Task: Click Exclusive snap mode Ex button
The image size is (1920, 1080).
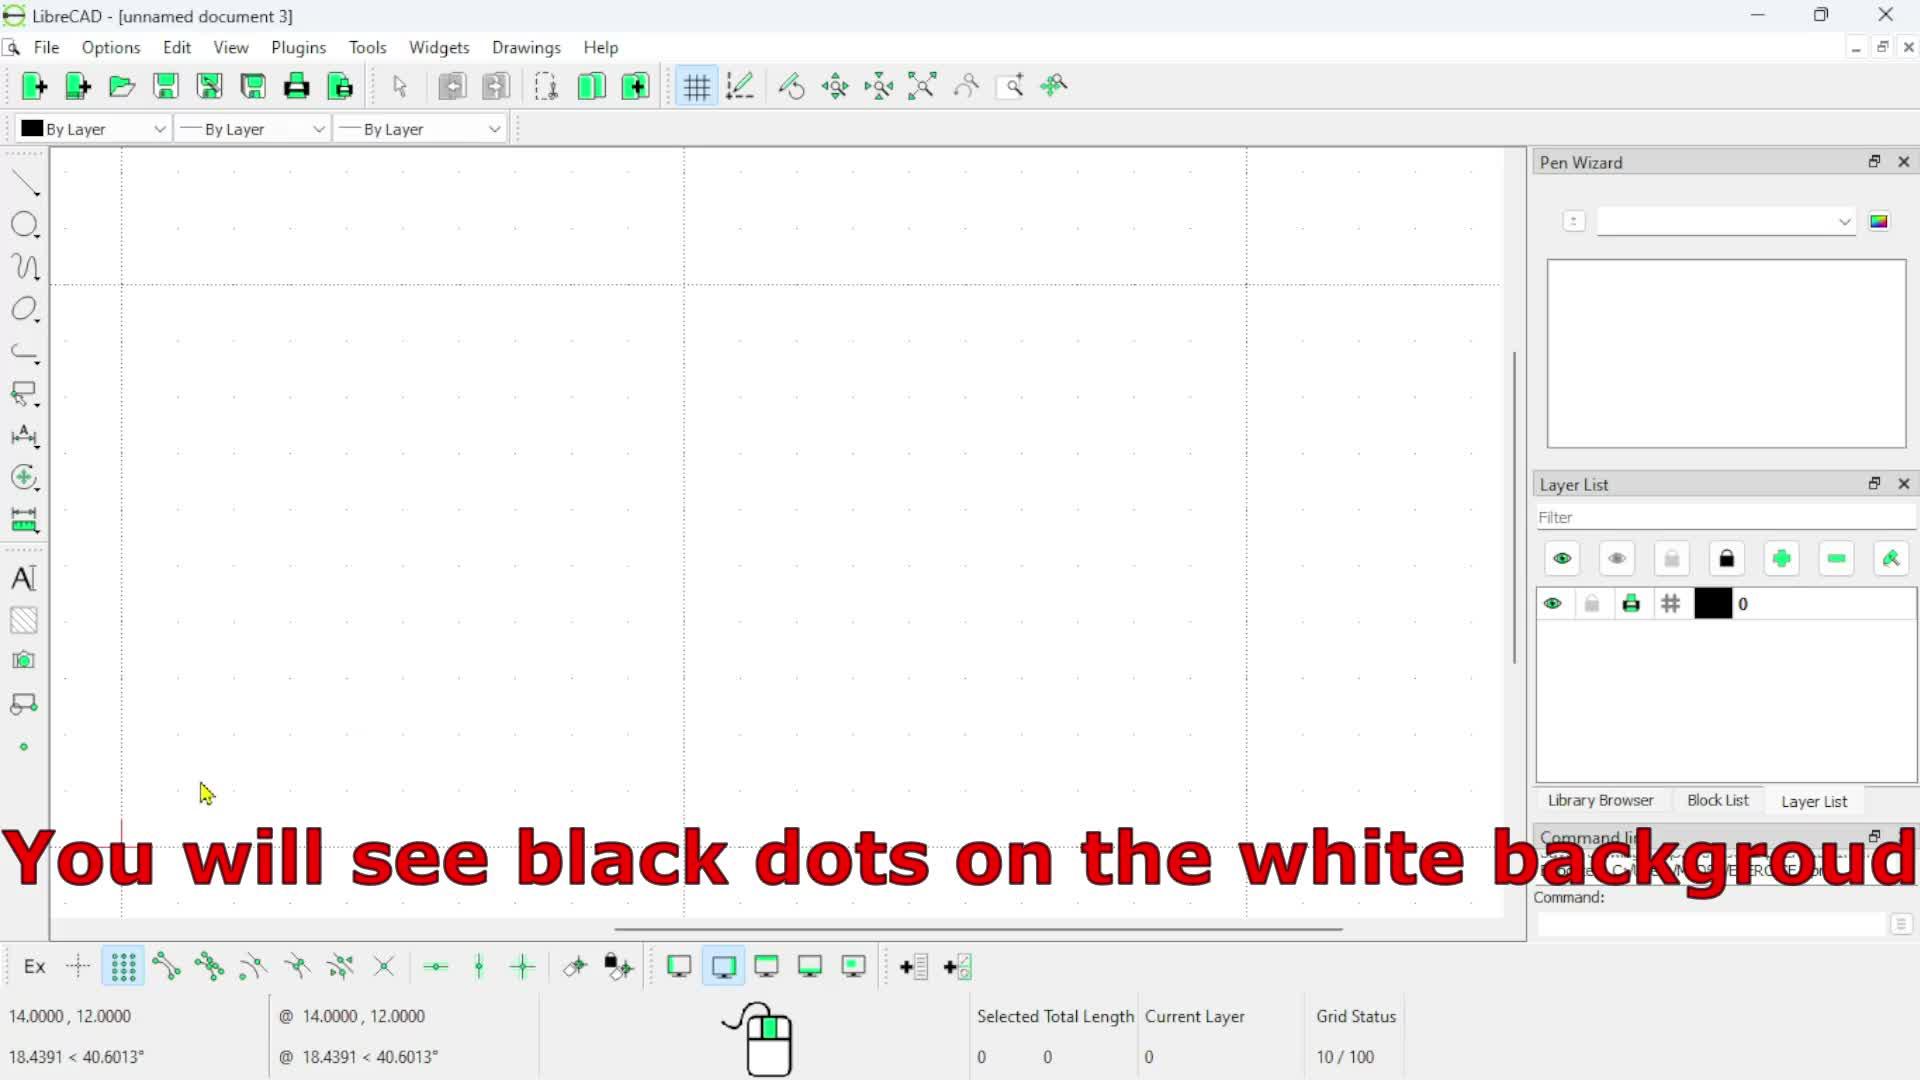Action: pos(35,966)
